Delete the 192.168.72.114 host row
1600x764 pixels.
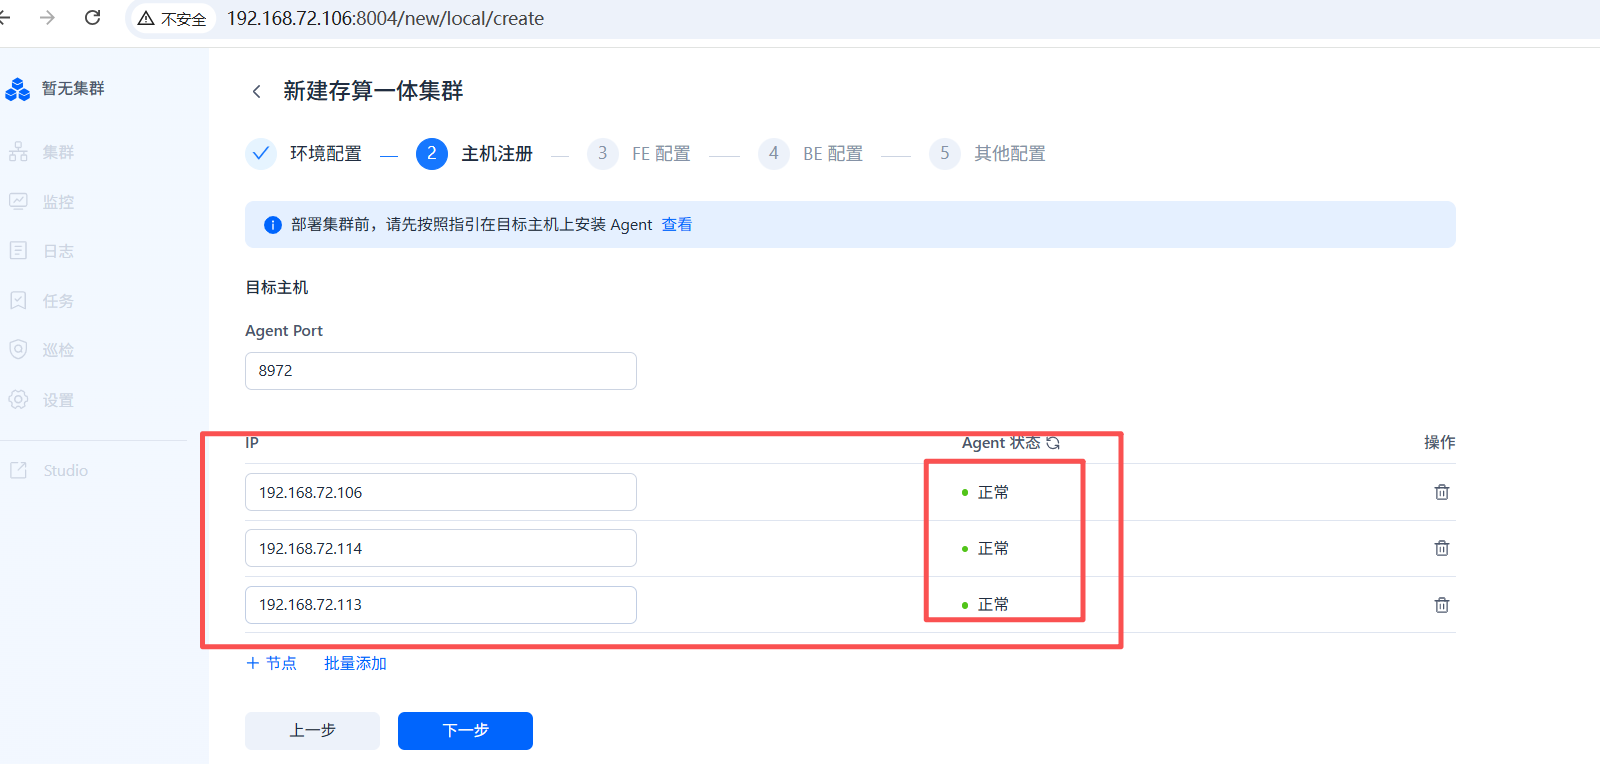1441,548
